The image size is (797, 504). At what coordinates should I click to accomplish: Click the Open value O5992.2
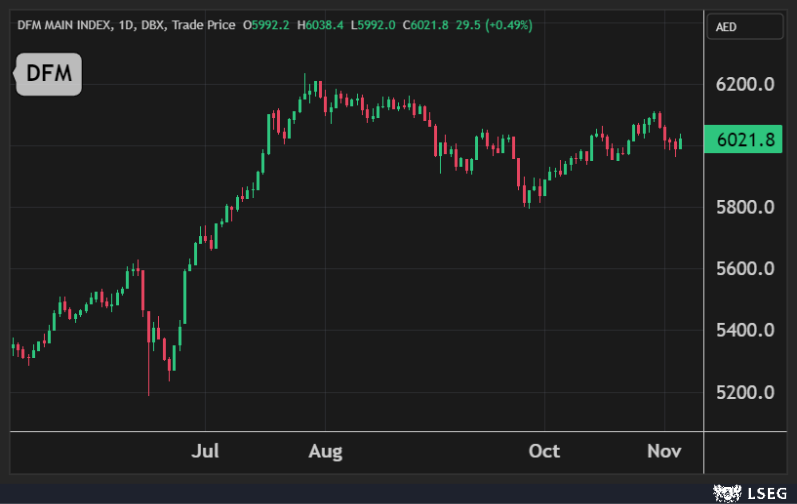pyautogui.click(x=269, y=24)
